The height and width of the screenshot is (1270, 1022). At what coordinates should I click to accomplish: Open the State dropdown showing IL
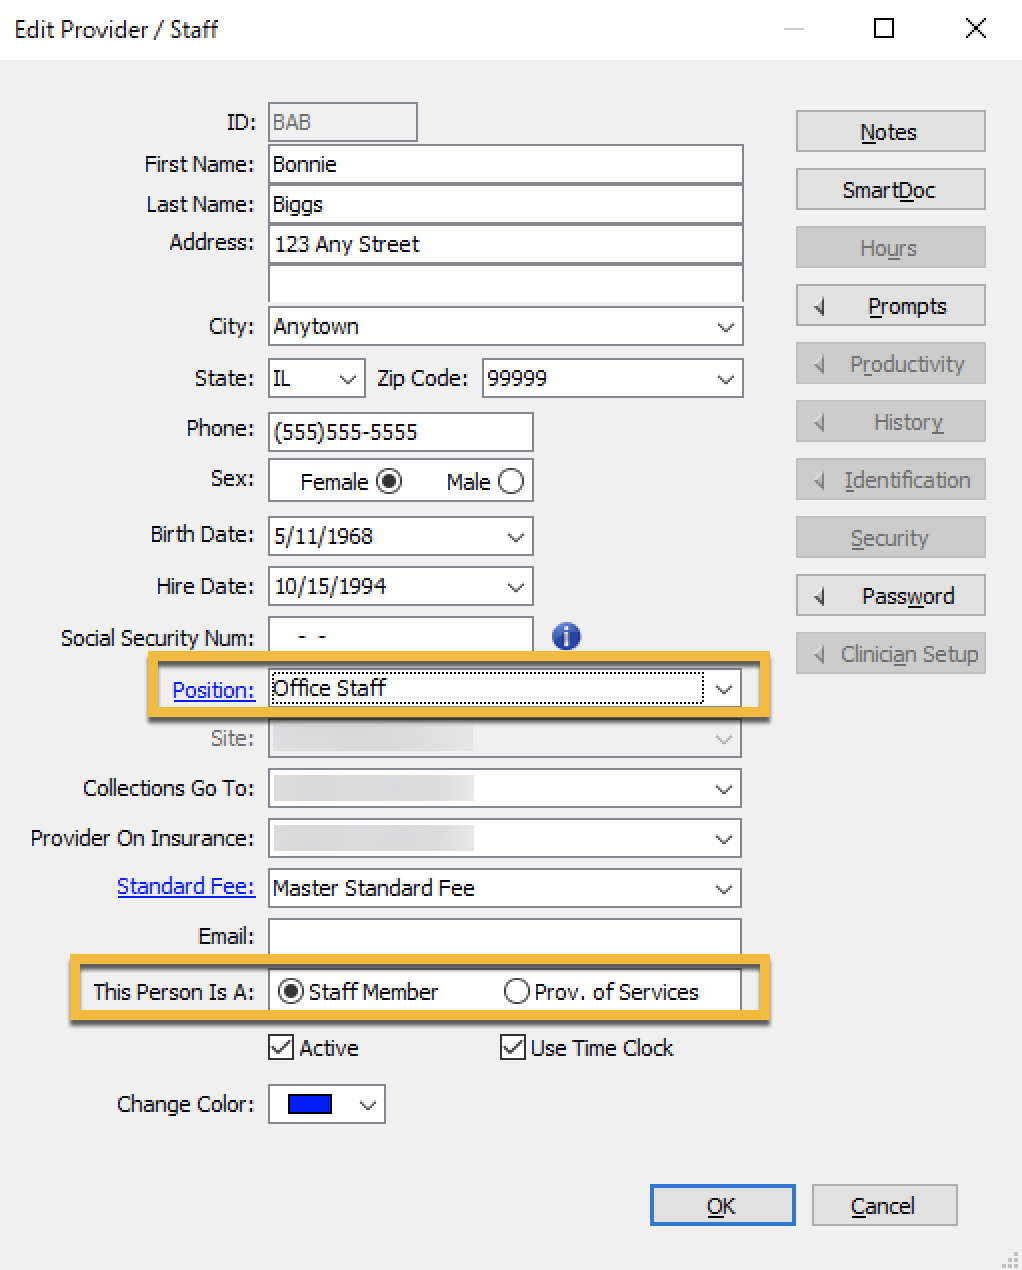coord(346,378)
